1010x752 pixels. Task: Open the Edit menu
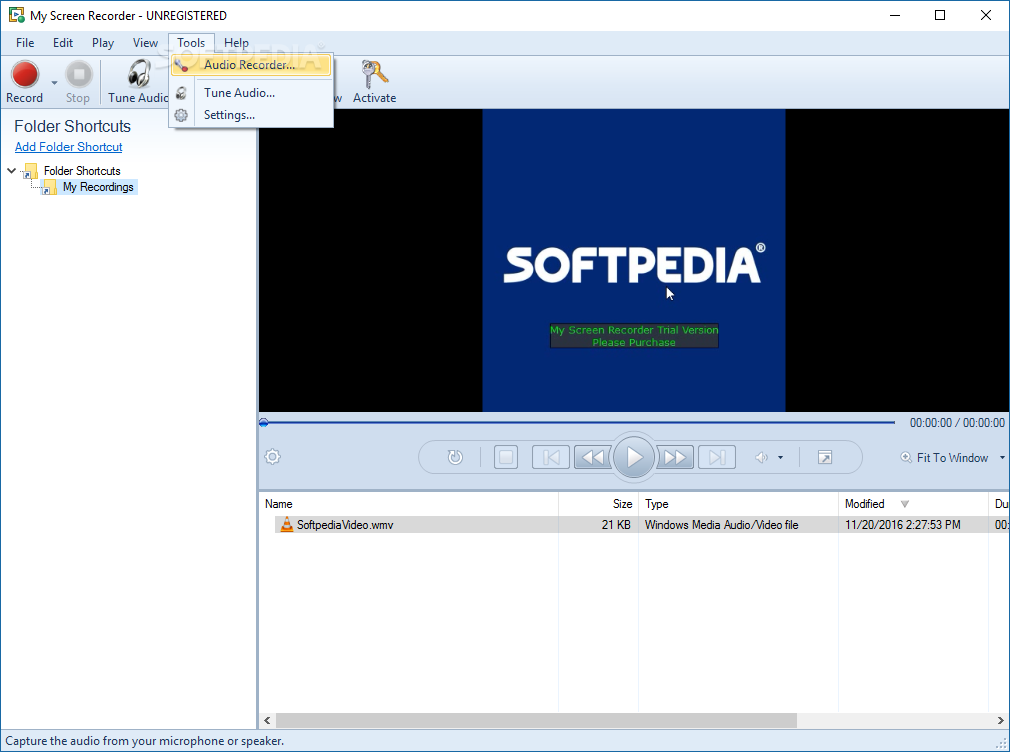[x=62, y=43]
